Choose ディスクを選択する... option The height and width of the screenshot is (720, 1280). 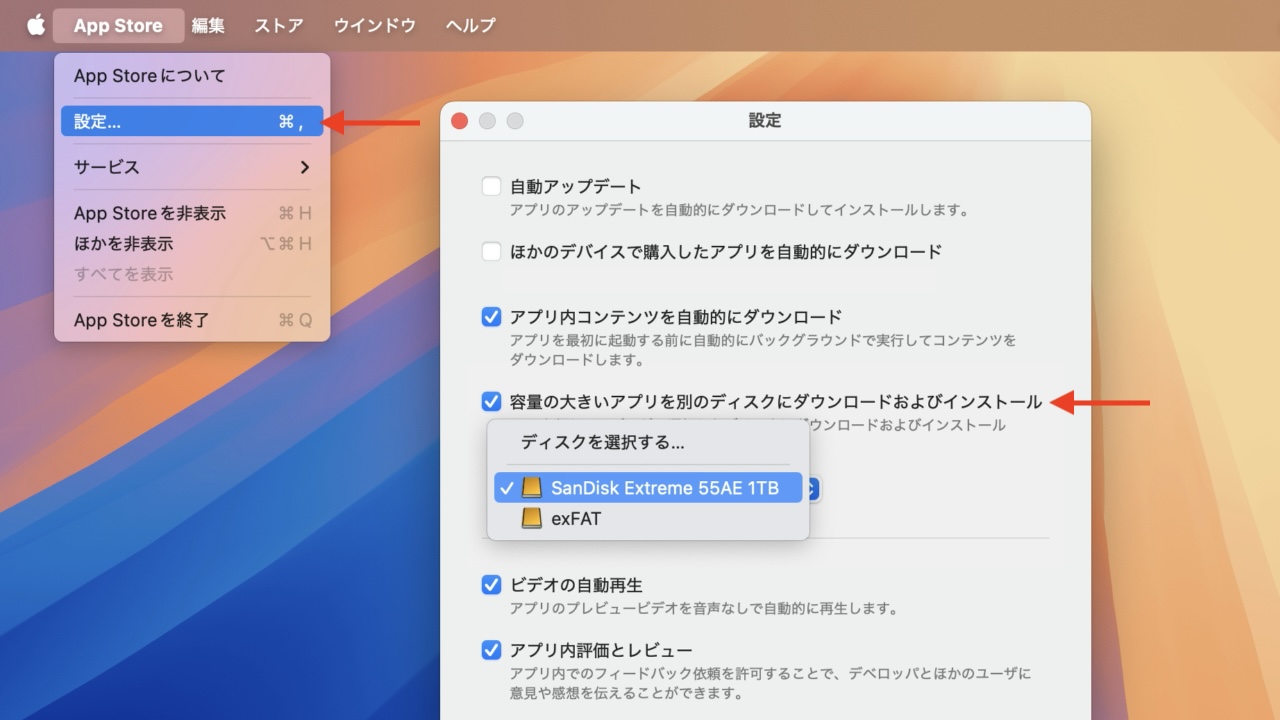pos(647,442)
